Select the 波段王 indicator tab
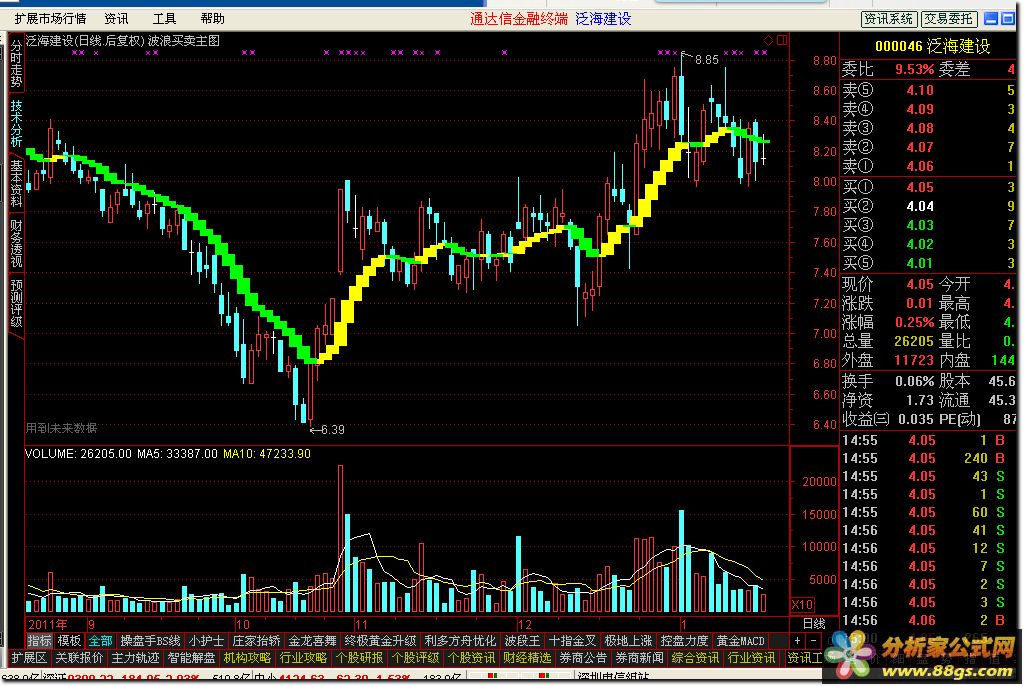Viewport: 1024px width, 686px height. point(522,641)
